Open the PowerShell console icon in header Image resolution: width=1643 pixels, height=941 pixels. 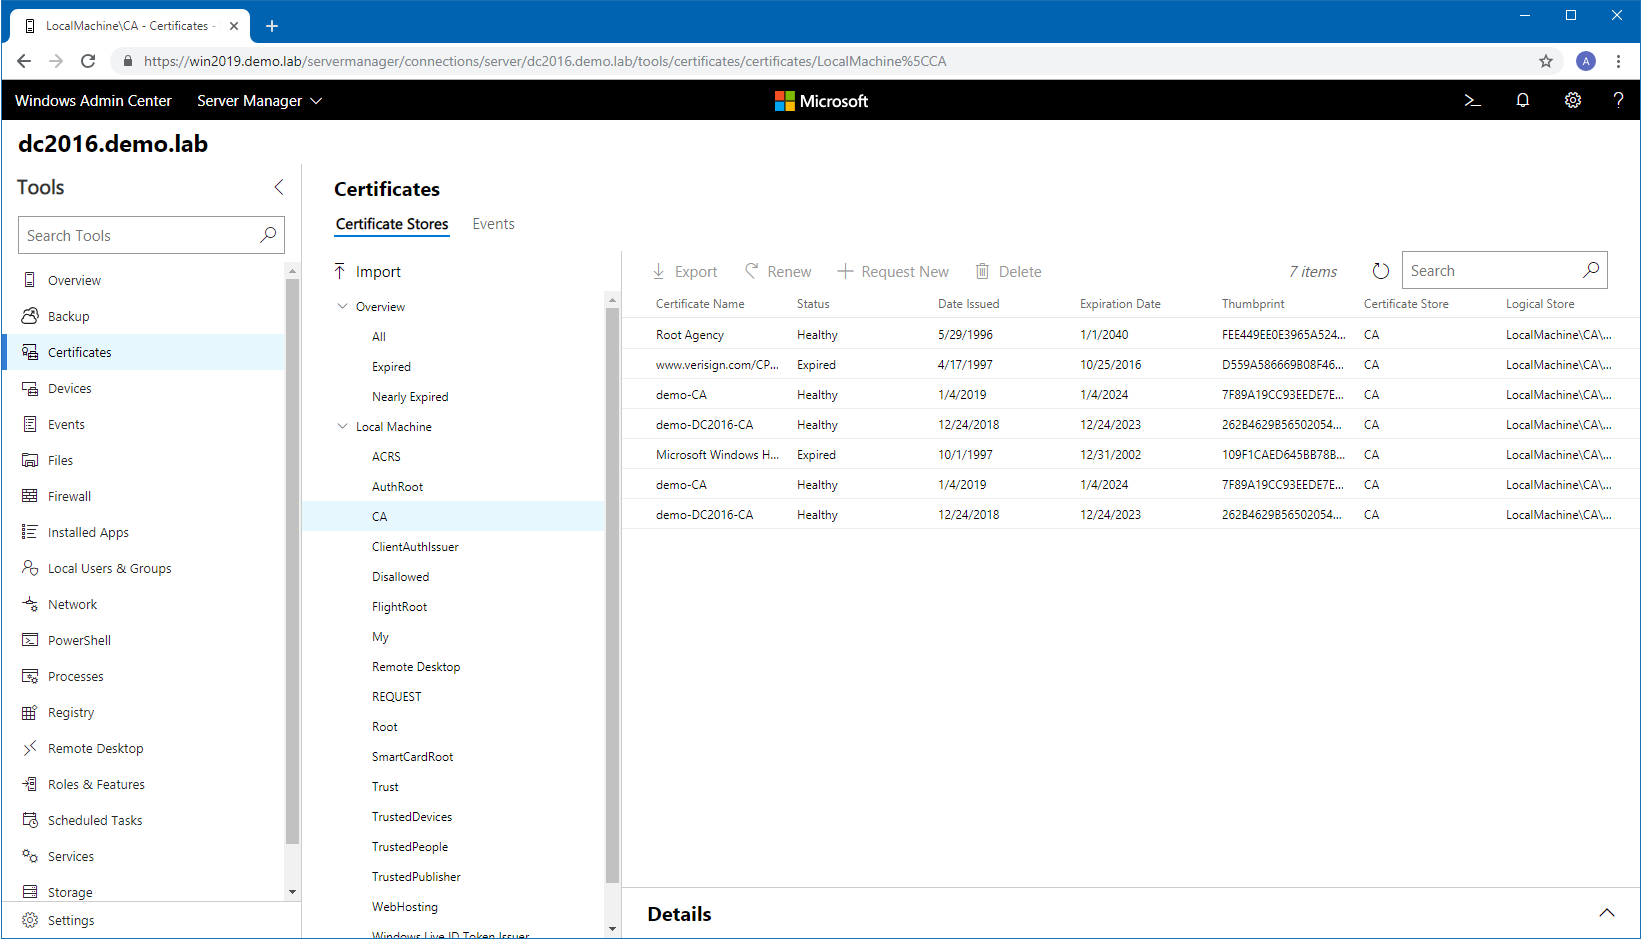pos(1472,101)
